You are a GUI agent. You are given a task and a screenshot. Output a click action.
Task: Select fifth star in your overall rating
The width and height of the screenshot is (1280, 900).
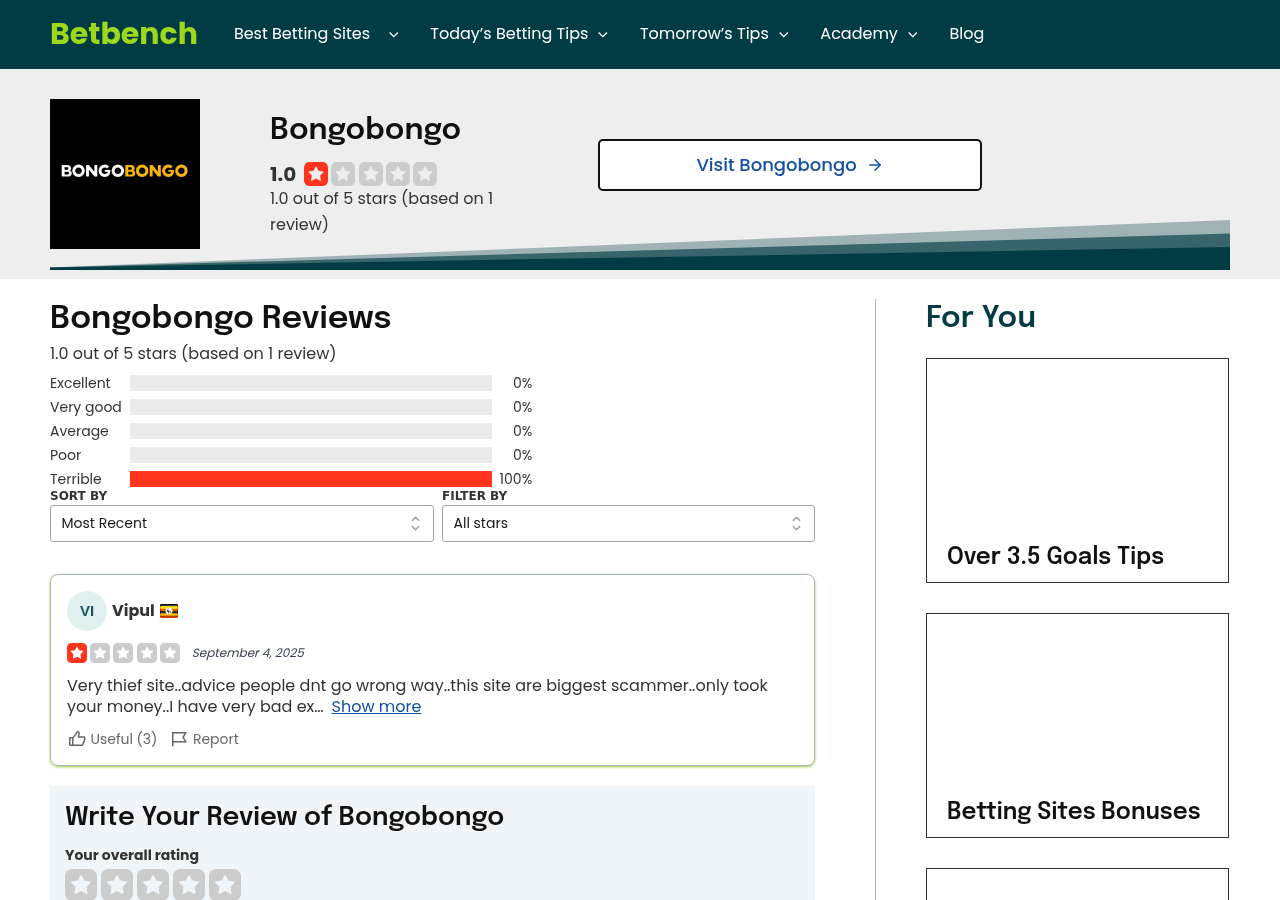225,885
